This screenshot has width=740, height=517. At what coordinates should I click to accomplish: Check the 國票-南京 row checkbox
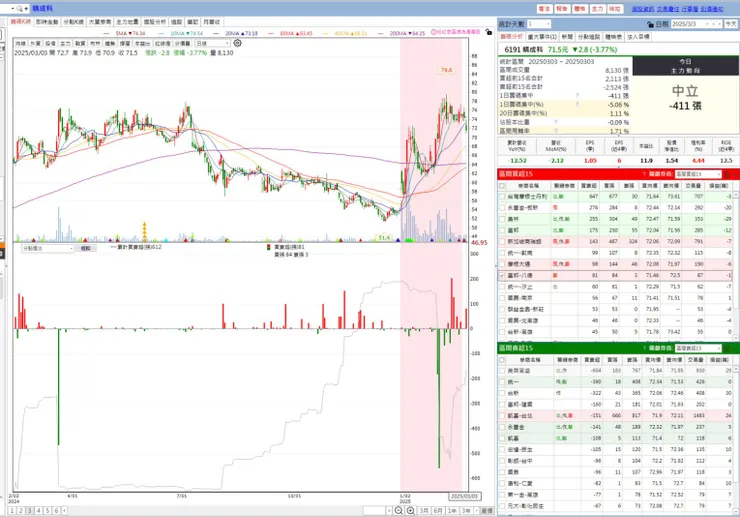tap(502, 298)
